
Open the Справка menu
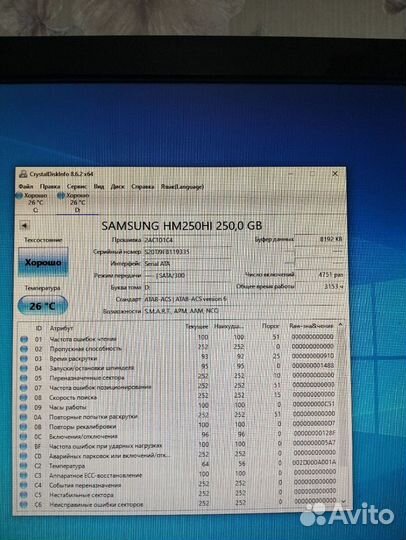coord(142,186)
